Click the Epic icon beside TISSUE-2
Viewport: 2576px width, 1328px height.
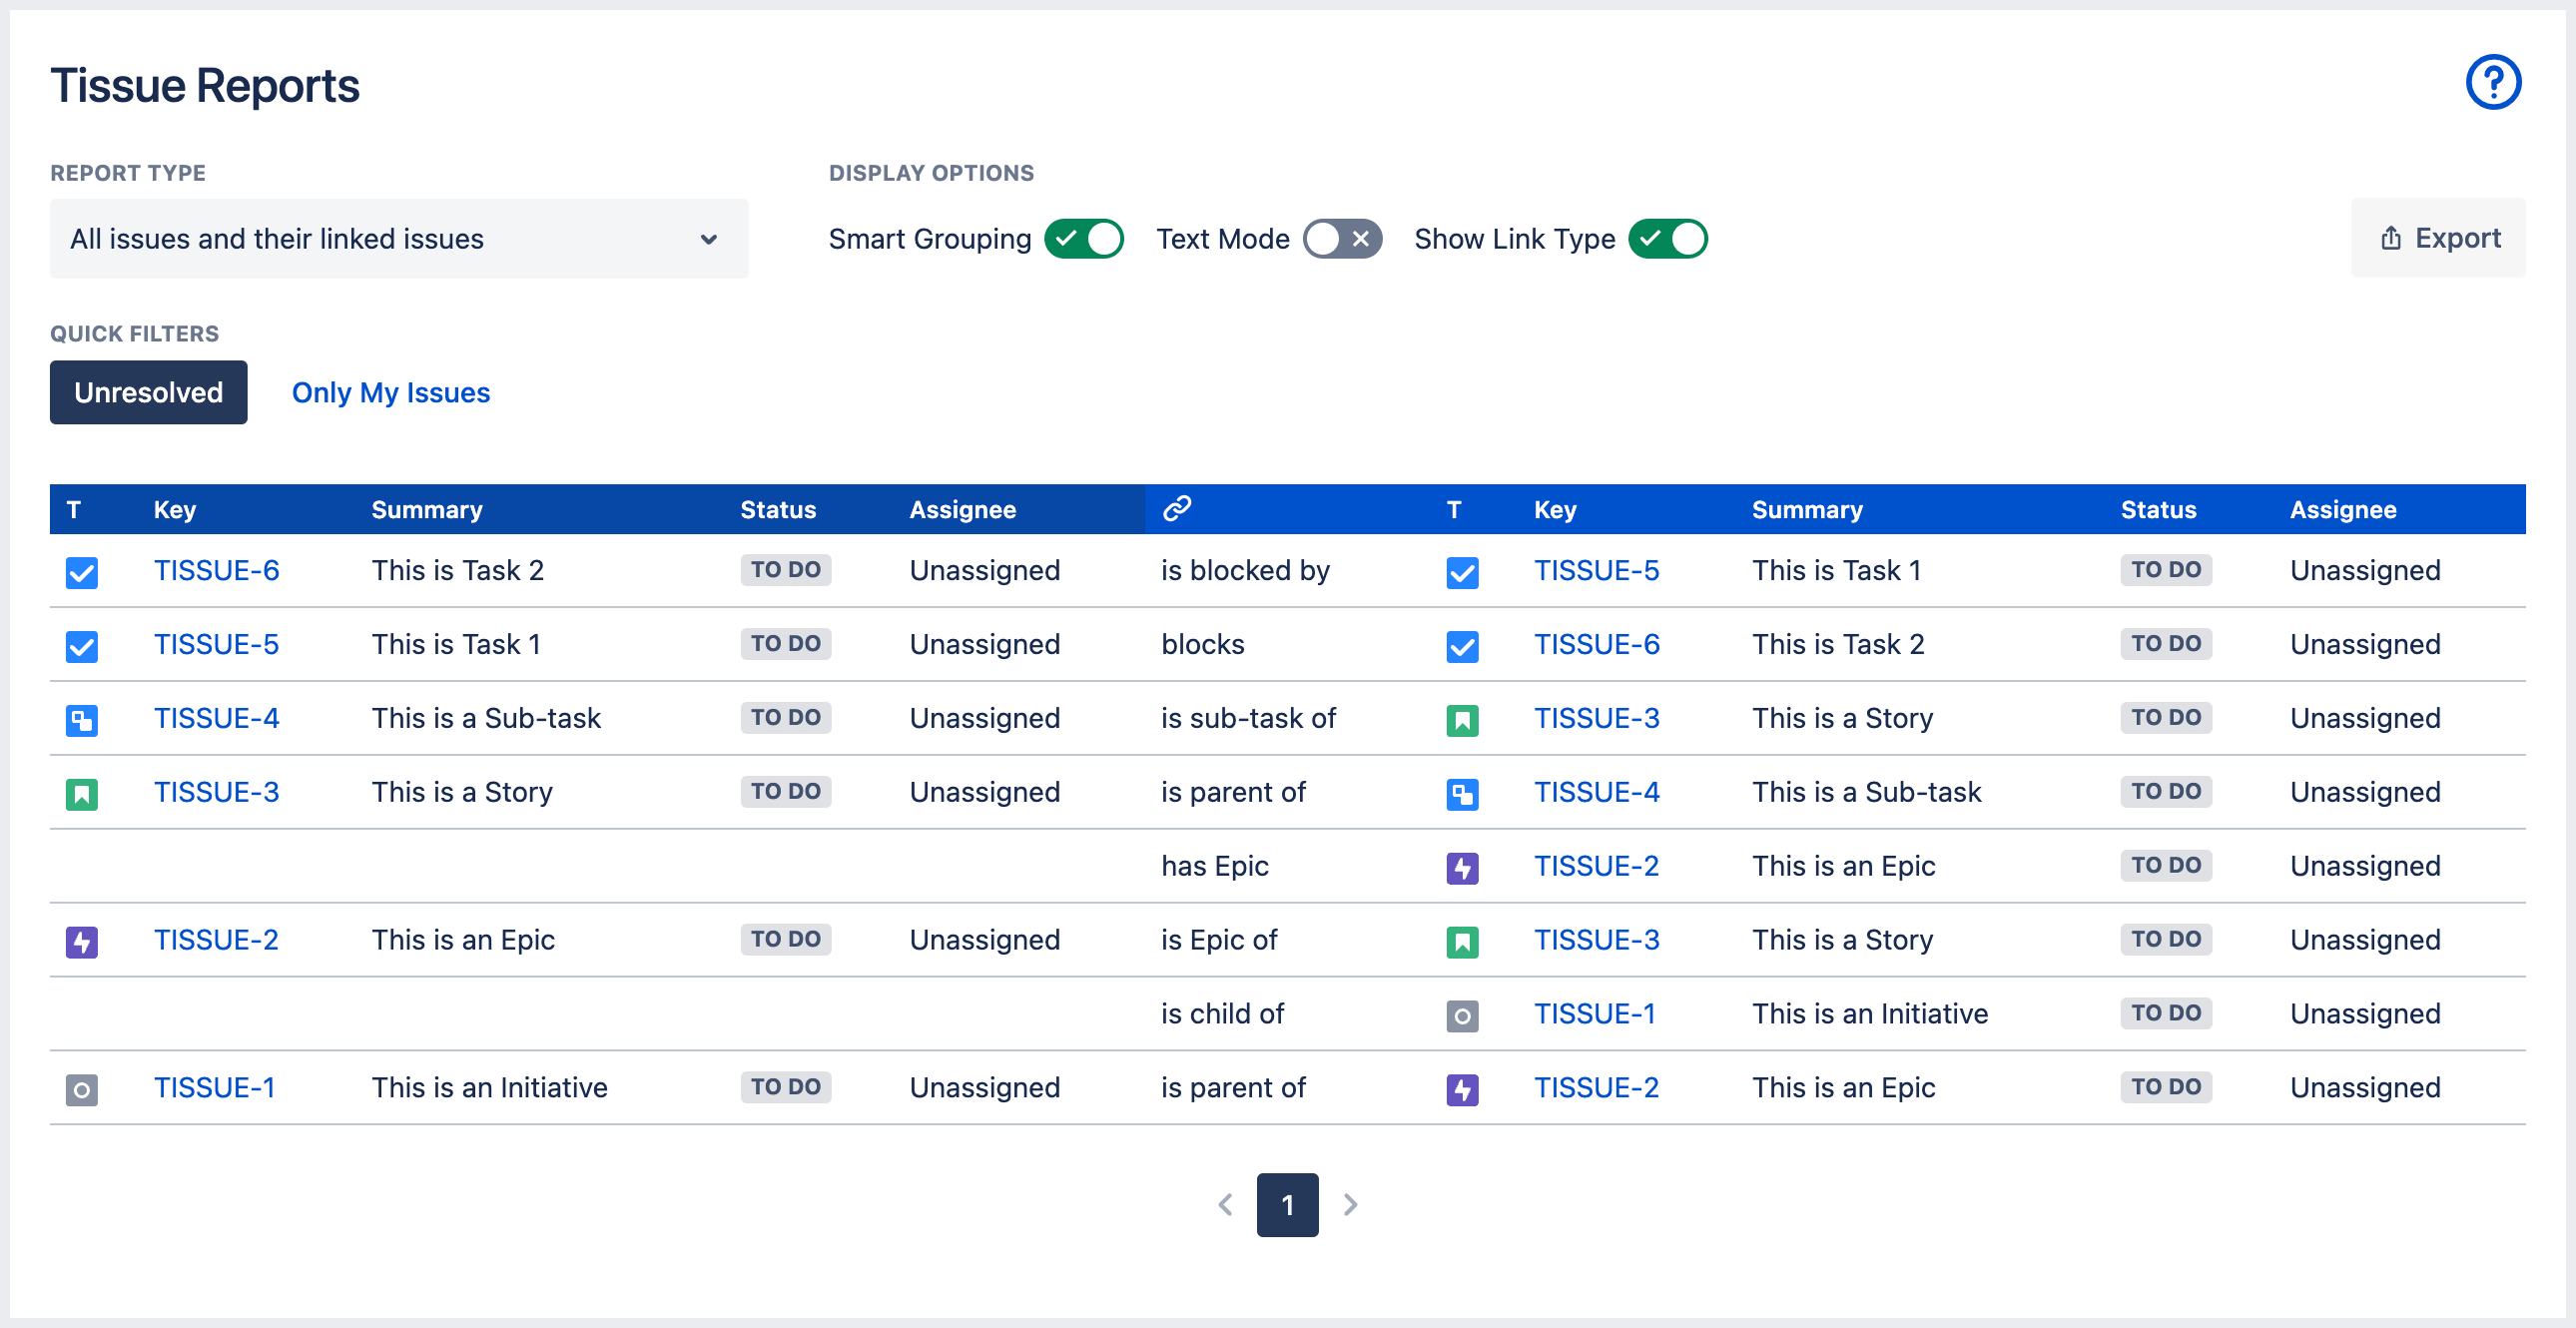click(x=81, y=940)
